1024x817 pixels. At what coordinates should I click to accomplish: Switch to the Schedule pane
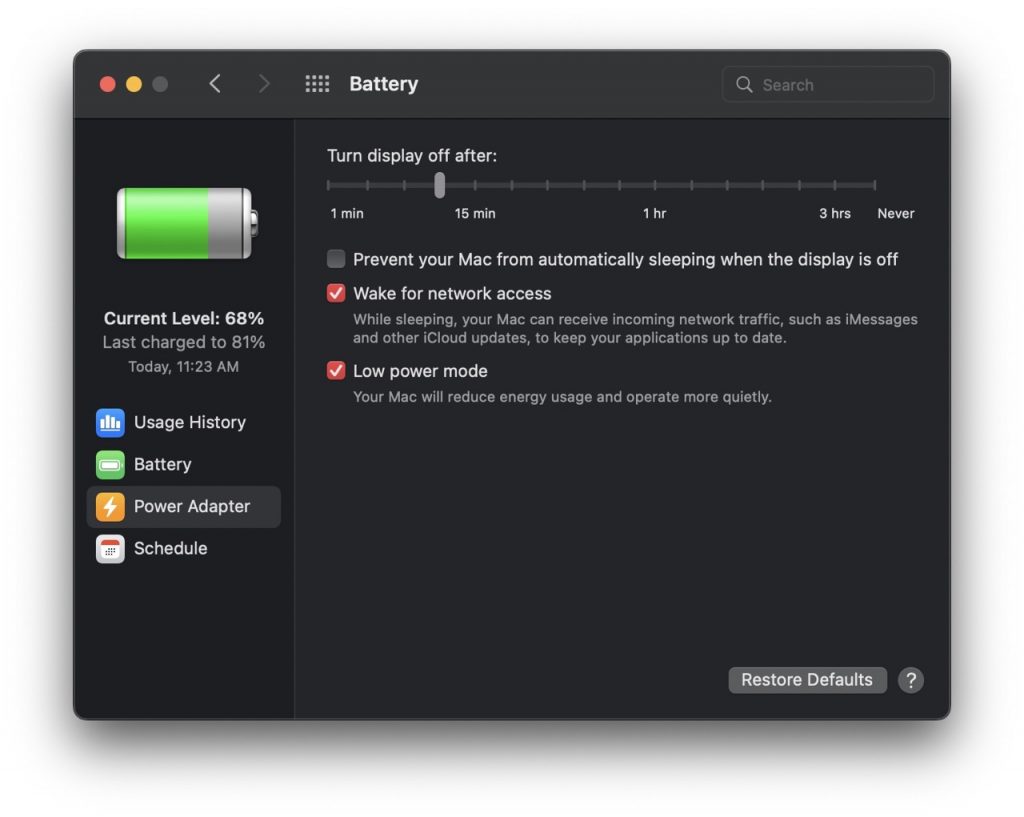click(171, 548)
